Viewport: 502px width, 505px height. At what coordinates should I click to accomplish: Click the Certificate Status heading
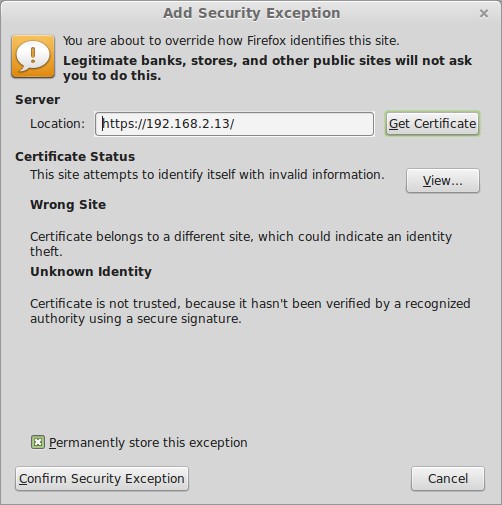[75, 157]
